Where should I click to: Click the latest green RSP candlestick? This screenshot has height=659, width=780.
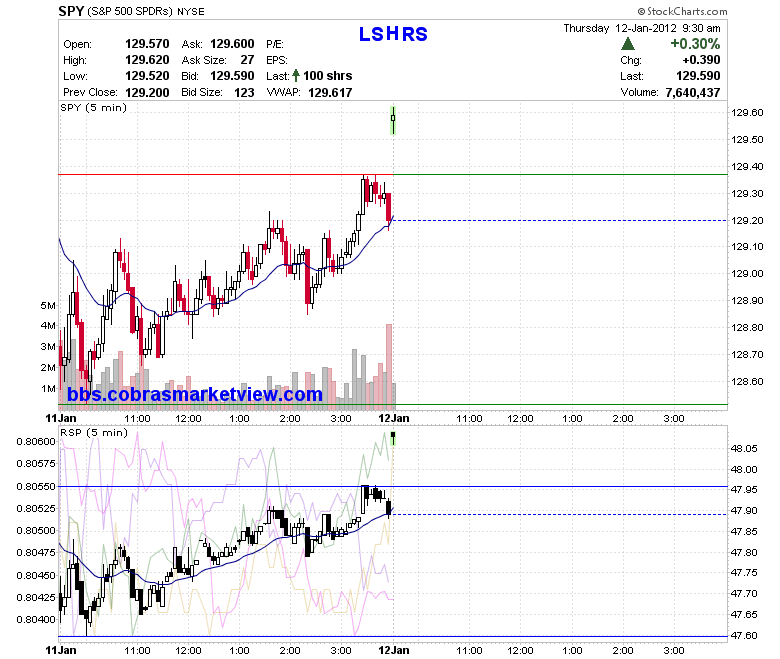tap(393, 438)
